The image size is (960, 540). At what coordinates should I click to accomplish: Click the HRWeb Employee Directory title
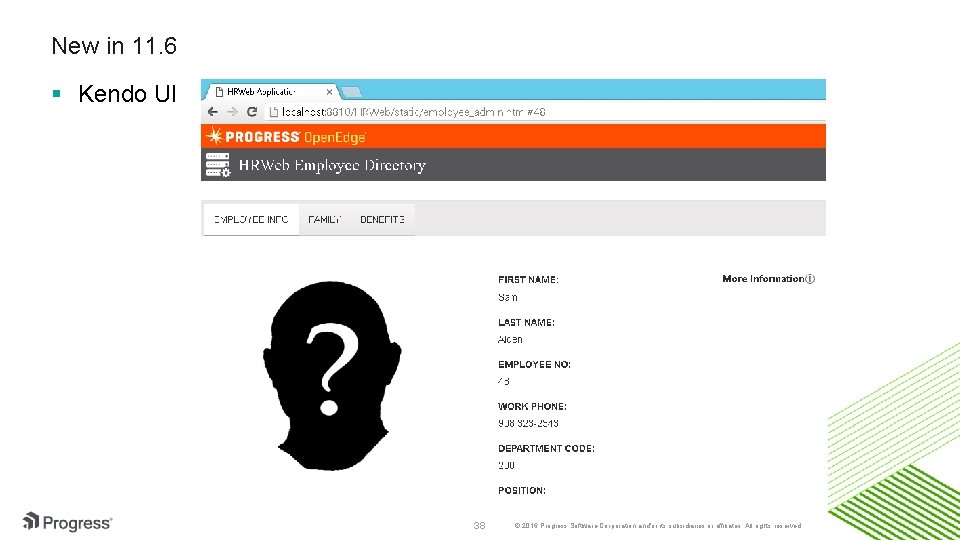[x=332, y=165]
